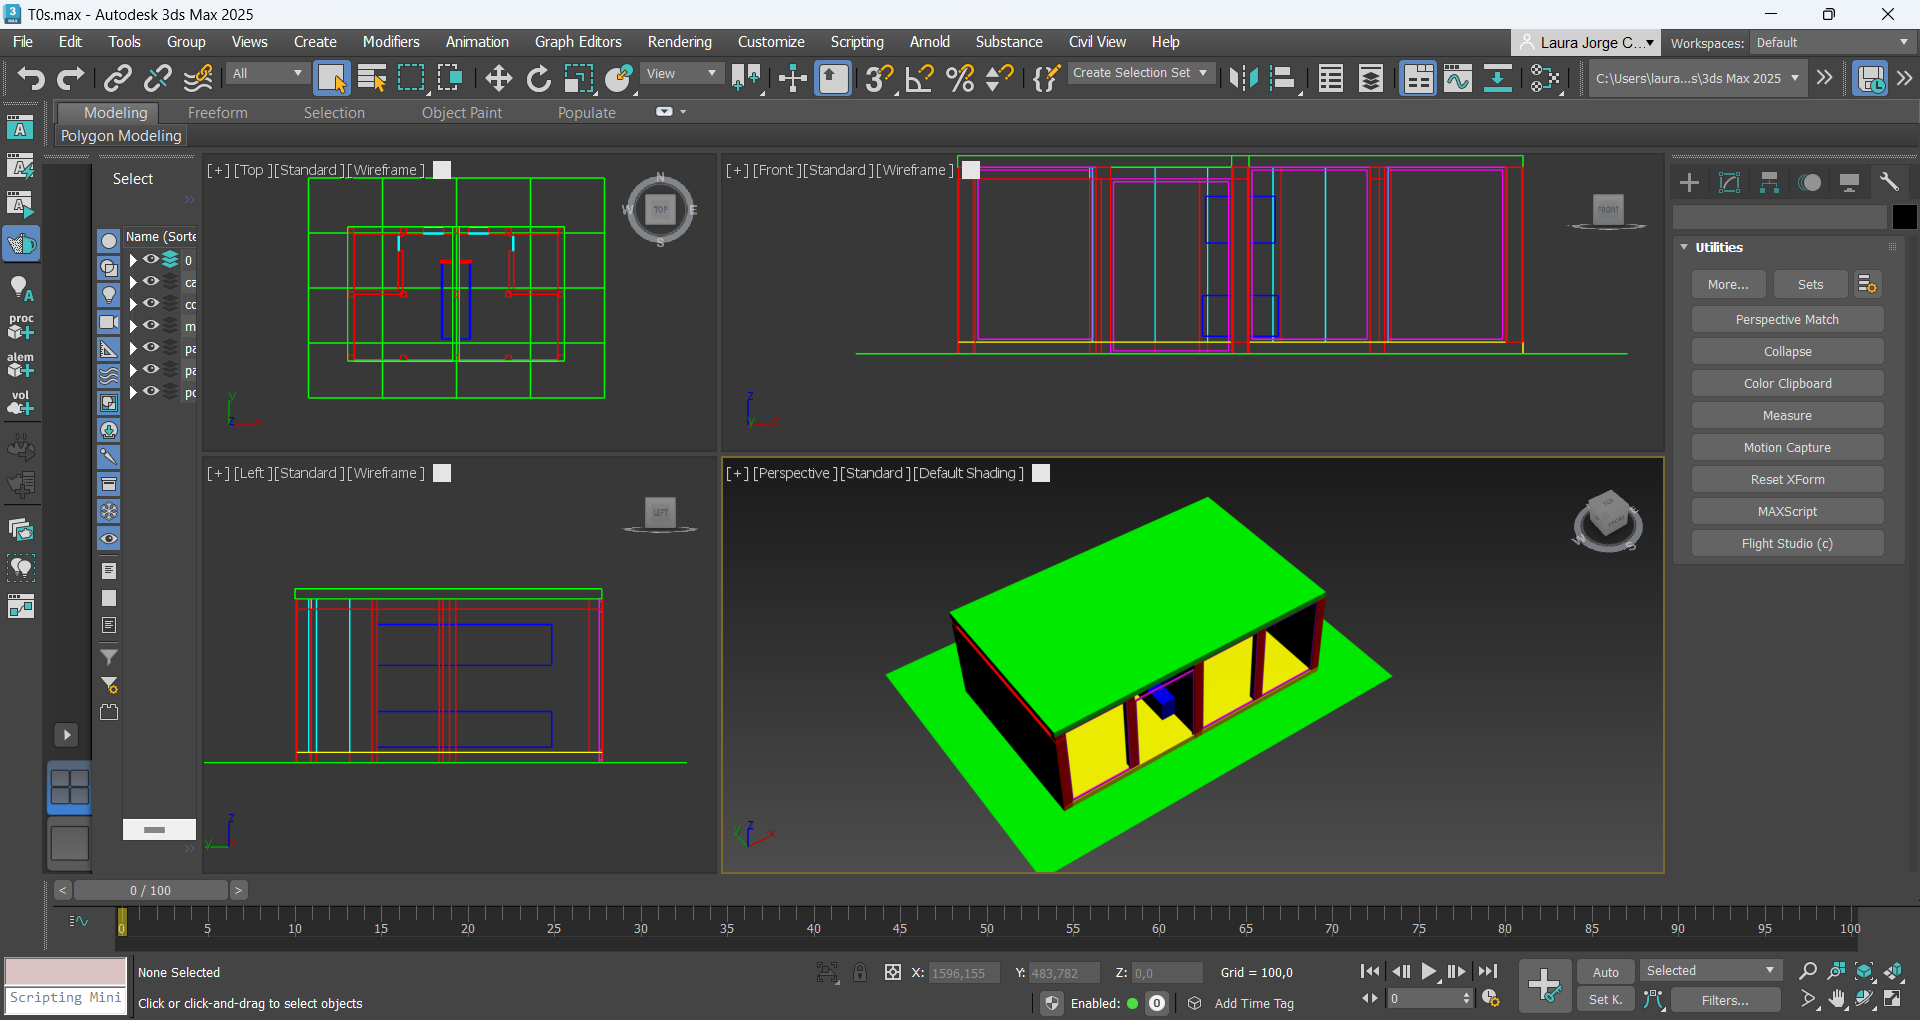Click the Collapse utility button

tap(1787, 352)
